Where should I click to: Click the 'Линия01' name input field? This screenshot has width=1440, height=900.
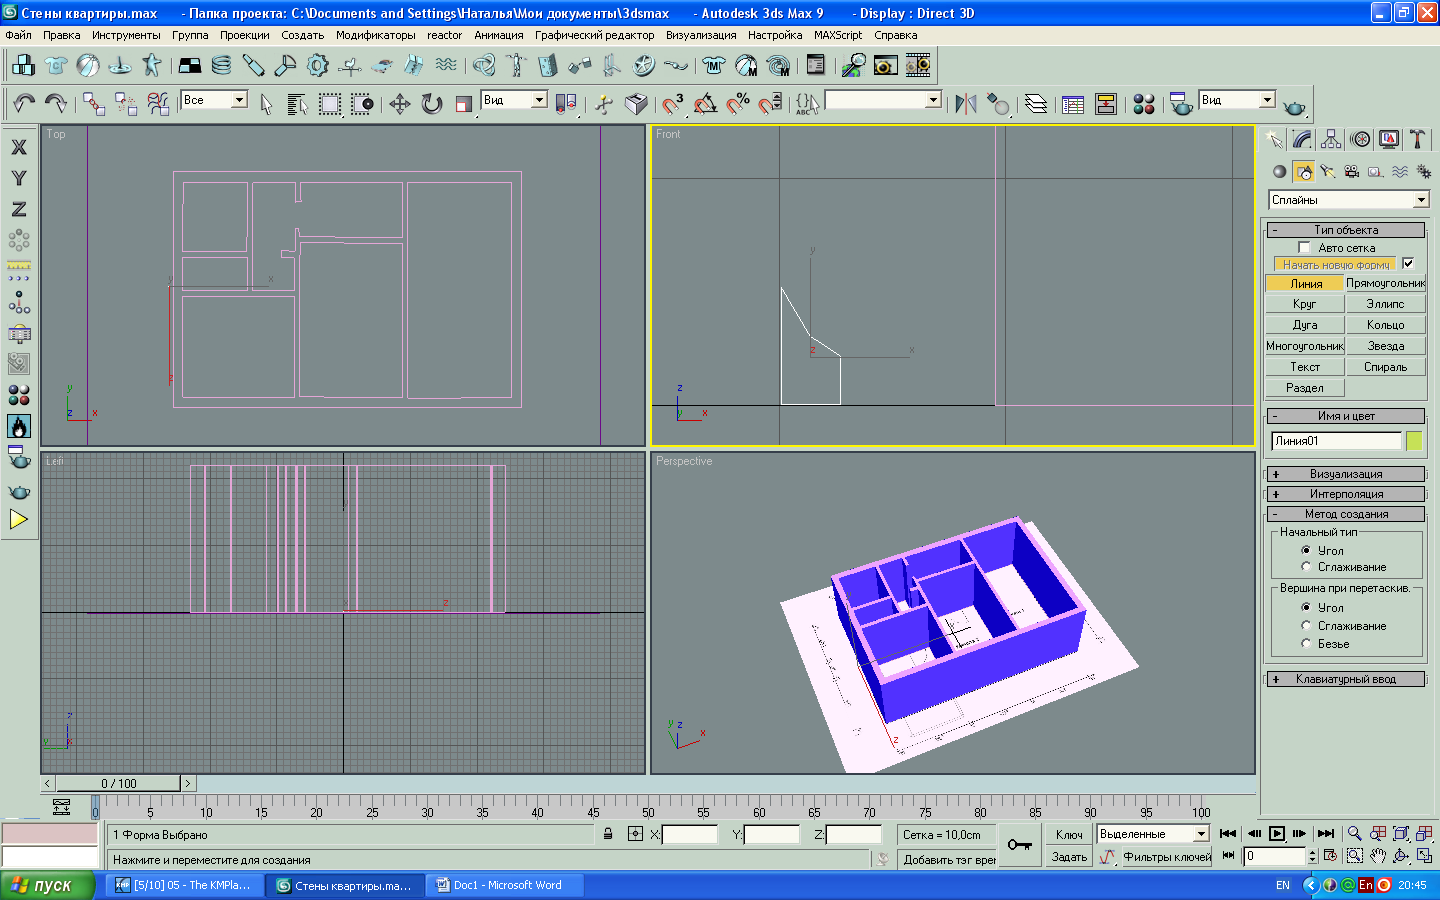click(1336, 441)
